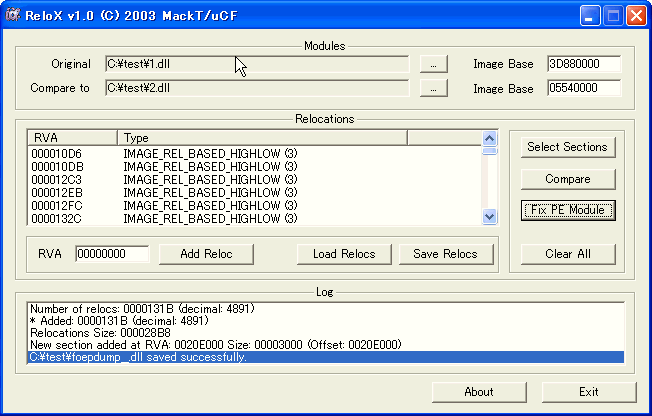Open the Select Sections dialog

pos(568,147)
